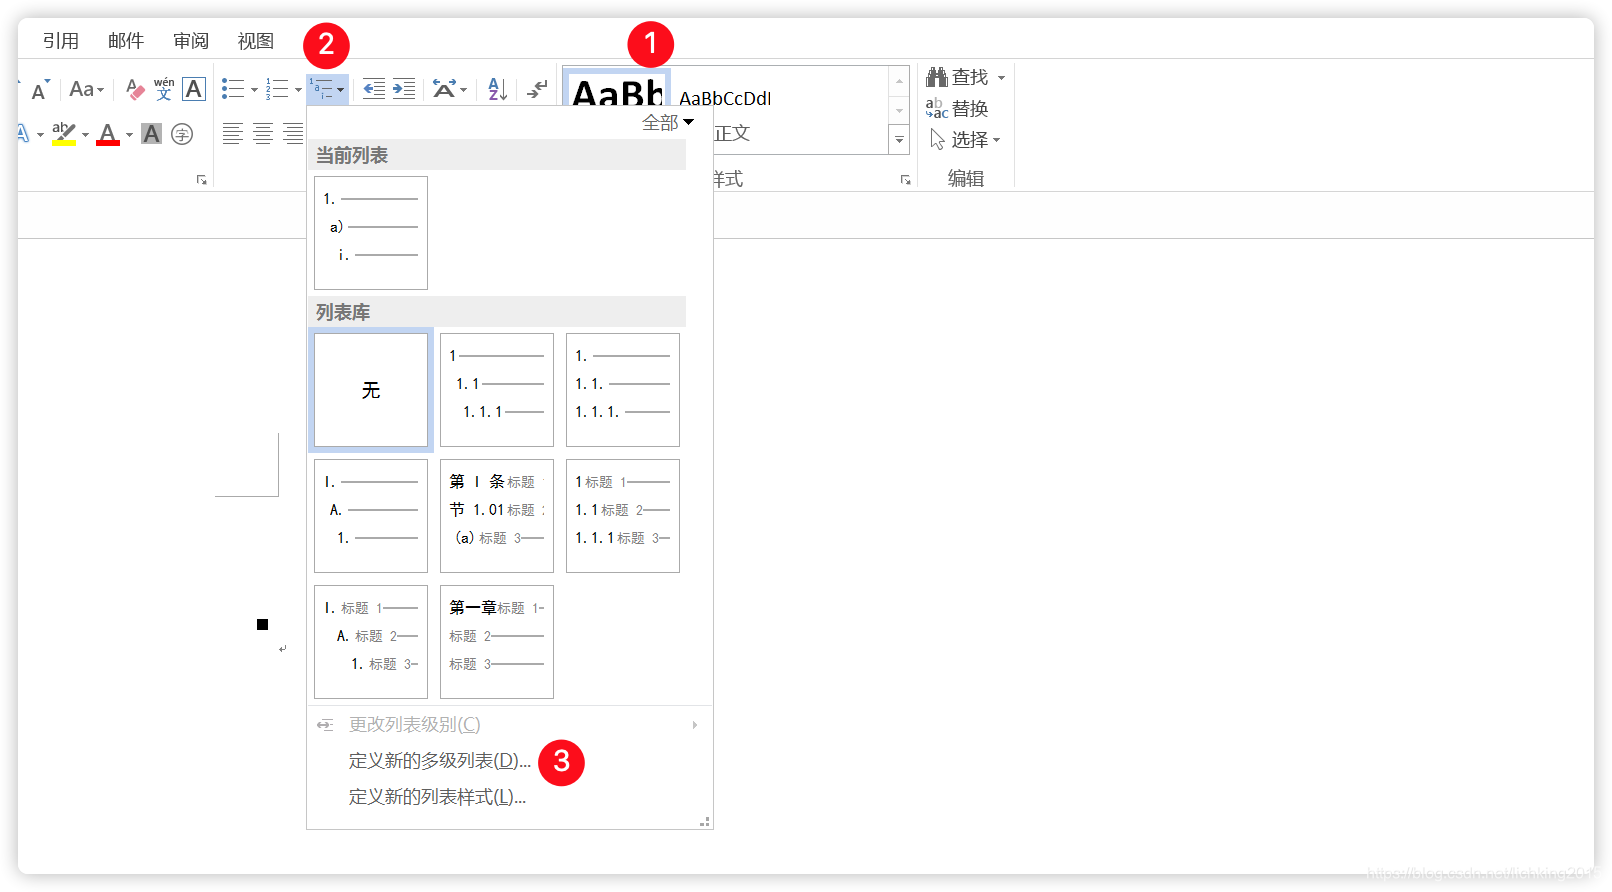Decrease paragraph indent
Image resolution: width=1612 pixels, height=892 pixels.
374,89
